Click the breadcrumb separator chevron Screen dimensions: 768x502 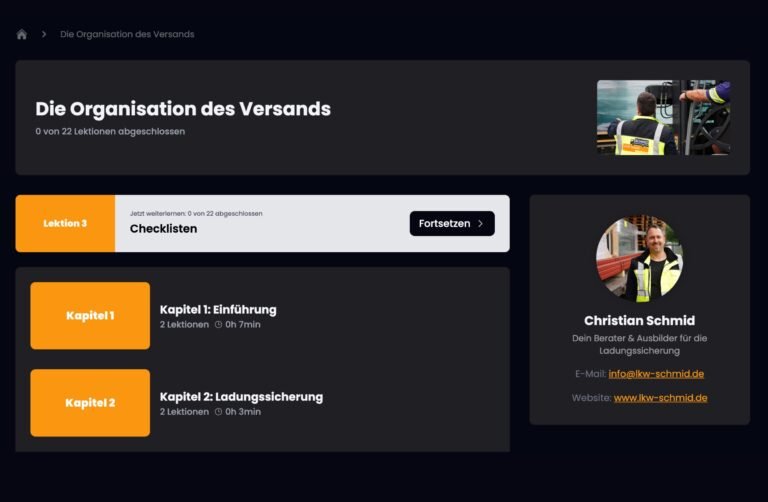(44, 34)
